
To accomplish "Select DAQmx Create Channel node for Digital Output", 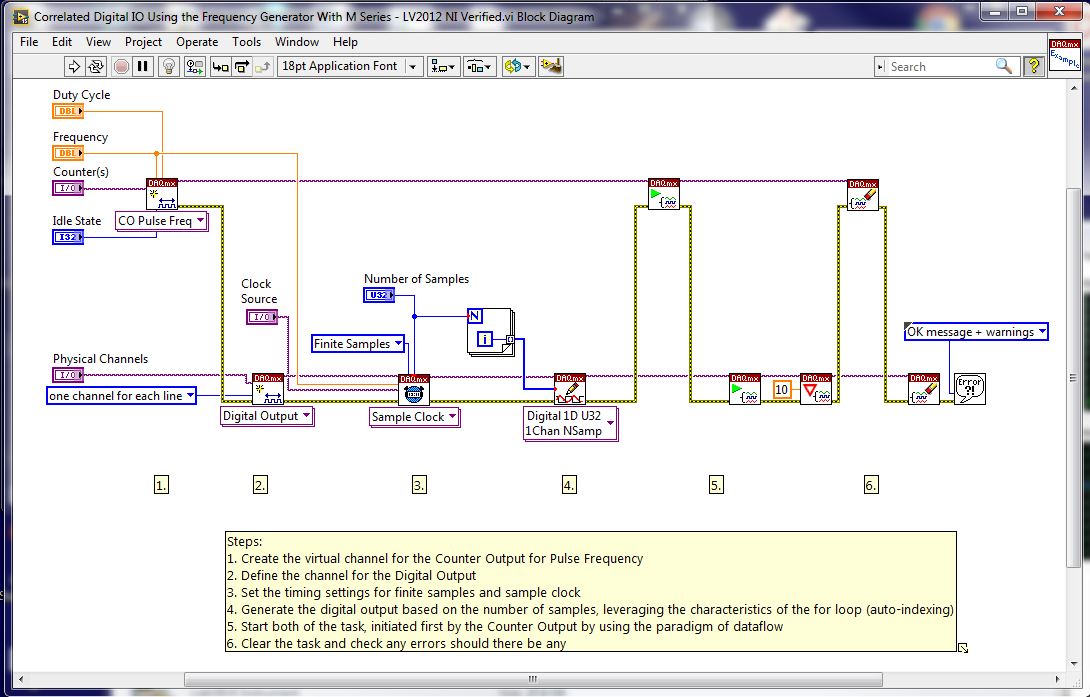I will coord(268,389).
